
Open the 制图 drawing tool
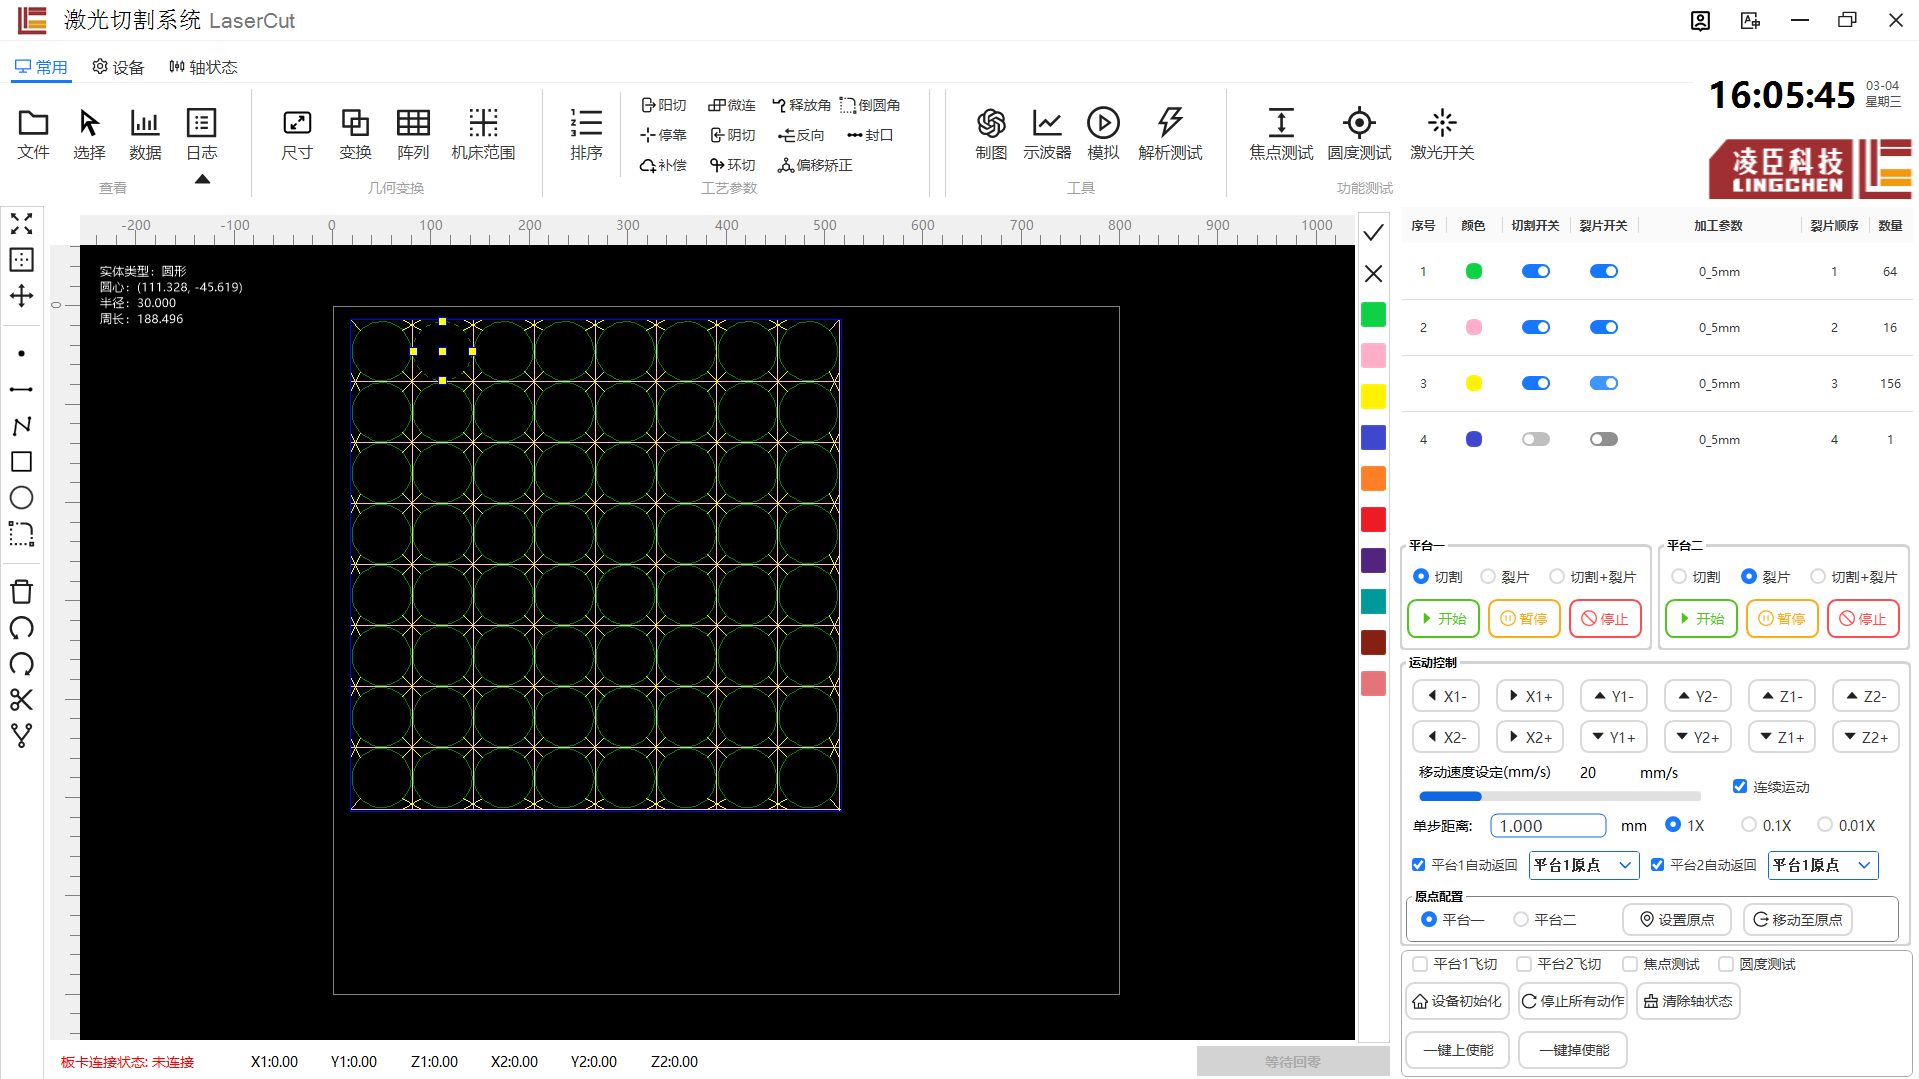pos(991,134)
